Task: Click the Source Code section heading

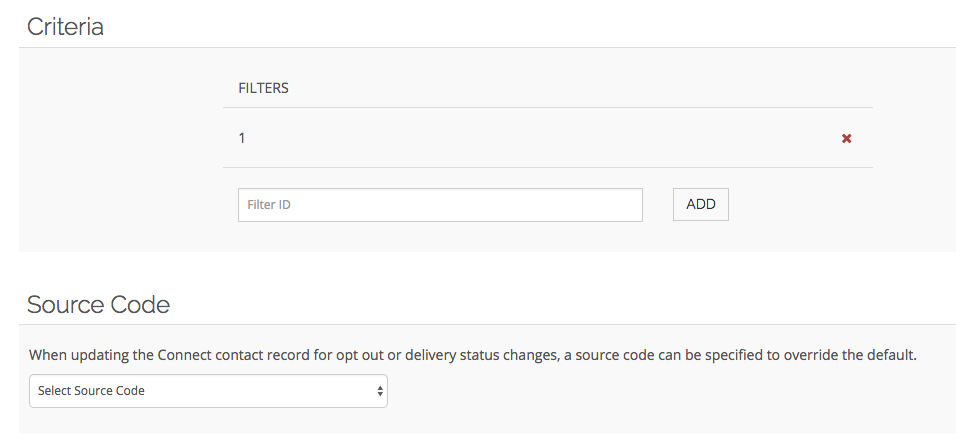Action: pos(98,304)
